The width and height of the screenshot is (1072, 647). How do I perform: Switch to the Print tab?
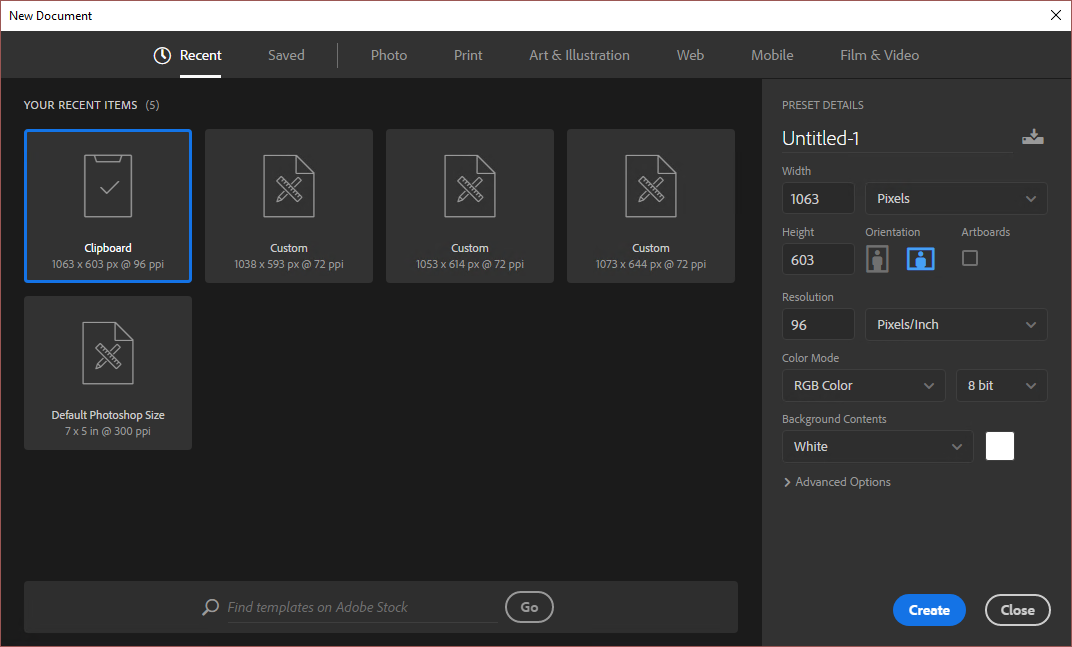[468, 55]
